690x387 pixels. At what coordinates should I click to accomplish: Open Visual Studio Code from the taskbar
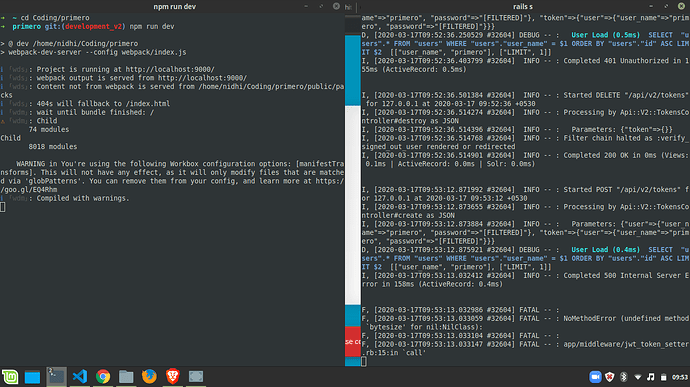(80, 376)
